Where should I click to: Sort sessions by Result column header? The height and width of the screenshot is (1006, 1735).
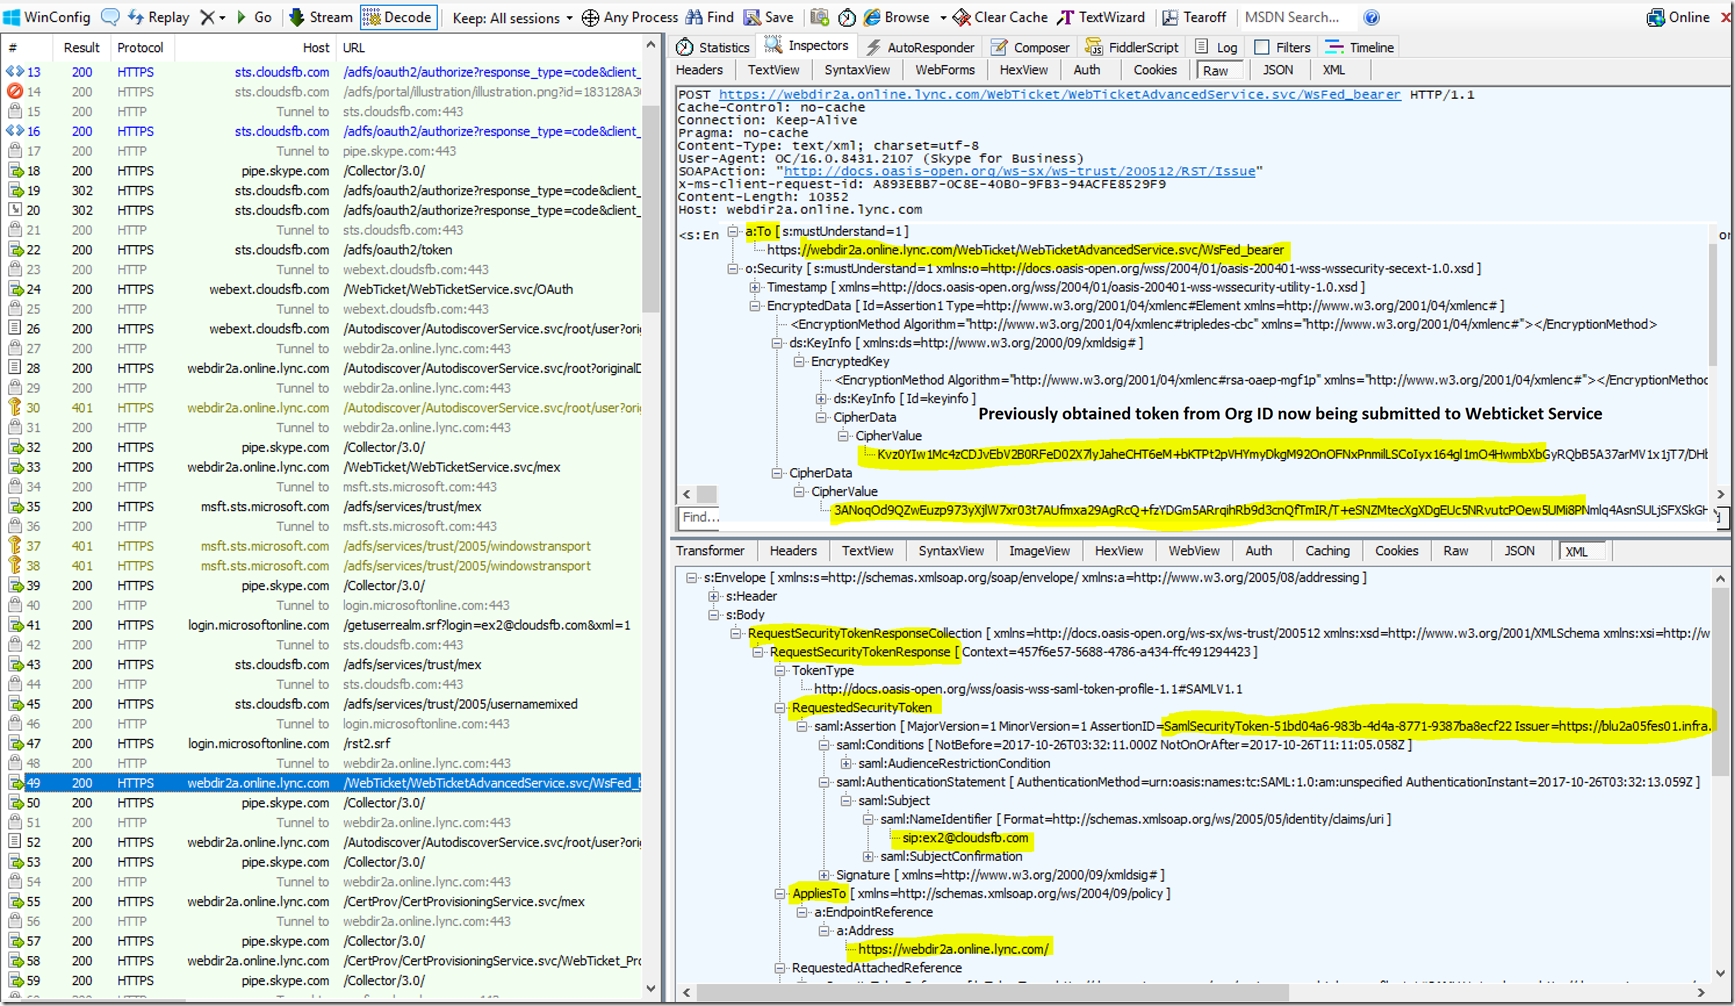coord(80,47)
